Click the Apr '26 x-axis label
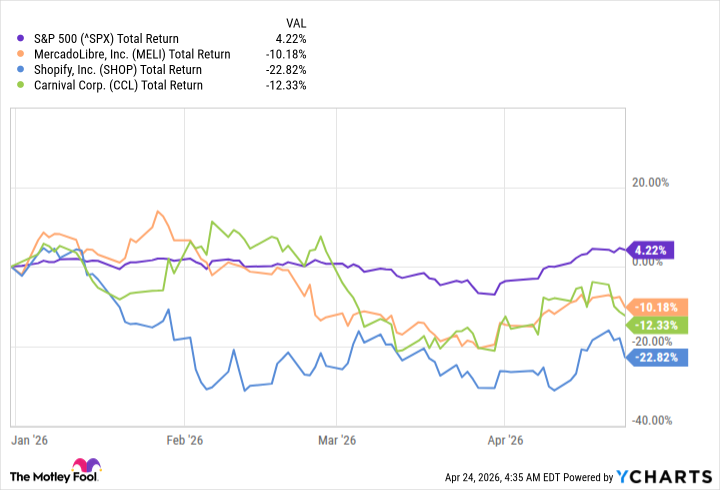This screenshot has height=490, width=720. (505, 439)
